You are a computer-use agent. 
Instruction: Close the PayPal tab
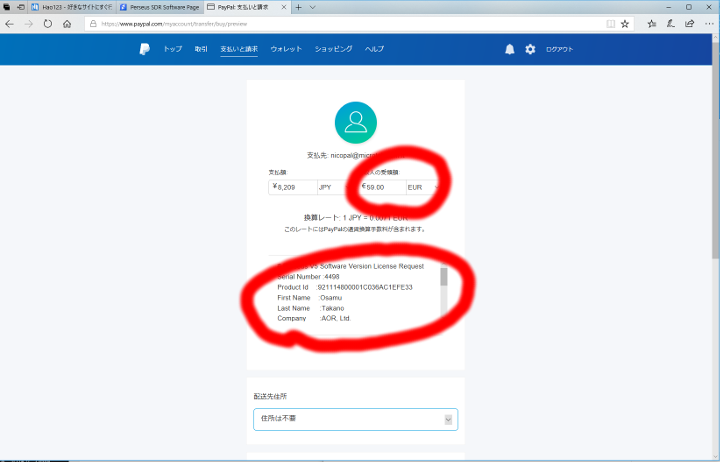click(284, 7)
